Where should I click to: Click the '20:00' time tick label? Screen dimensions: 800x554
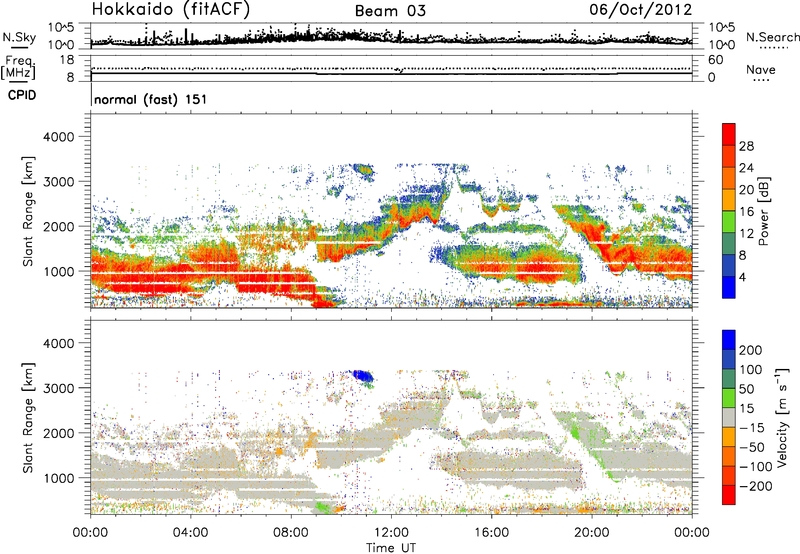tap(592, 533)
